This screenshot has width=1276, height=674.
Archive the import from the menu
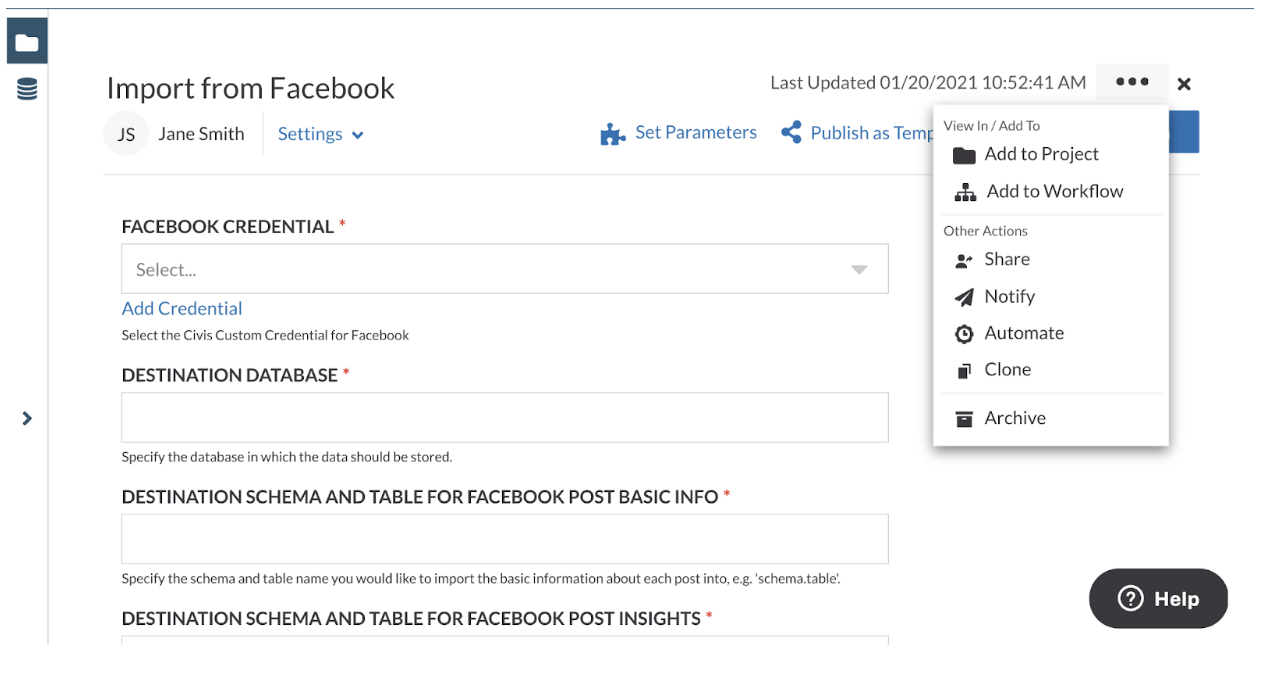coord(1014,418)
